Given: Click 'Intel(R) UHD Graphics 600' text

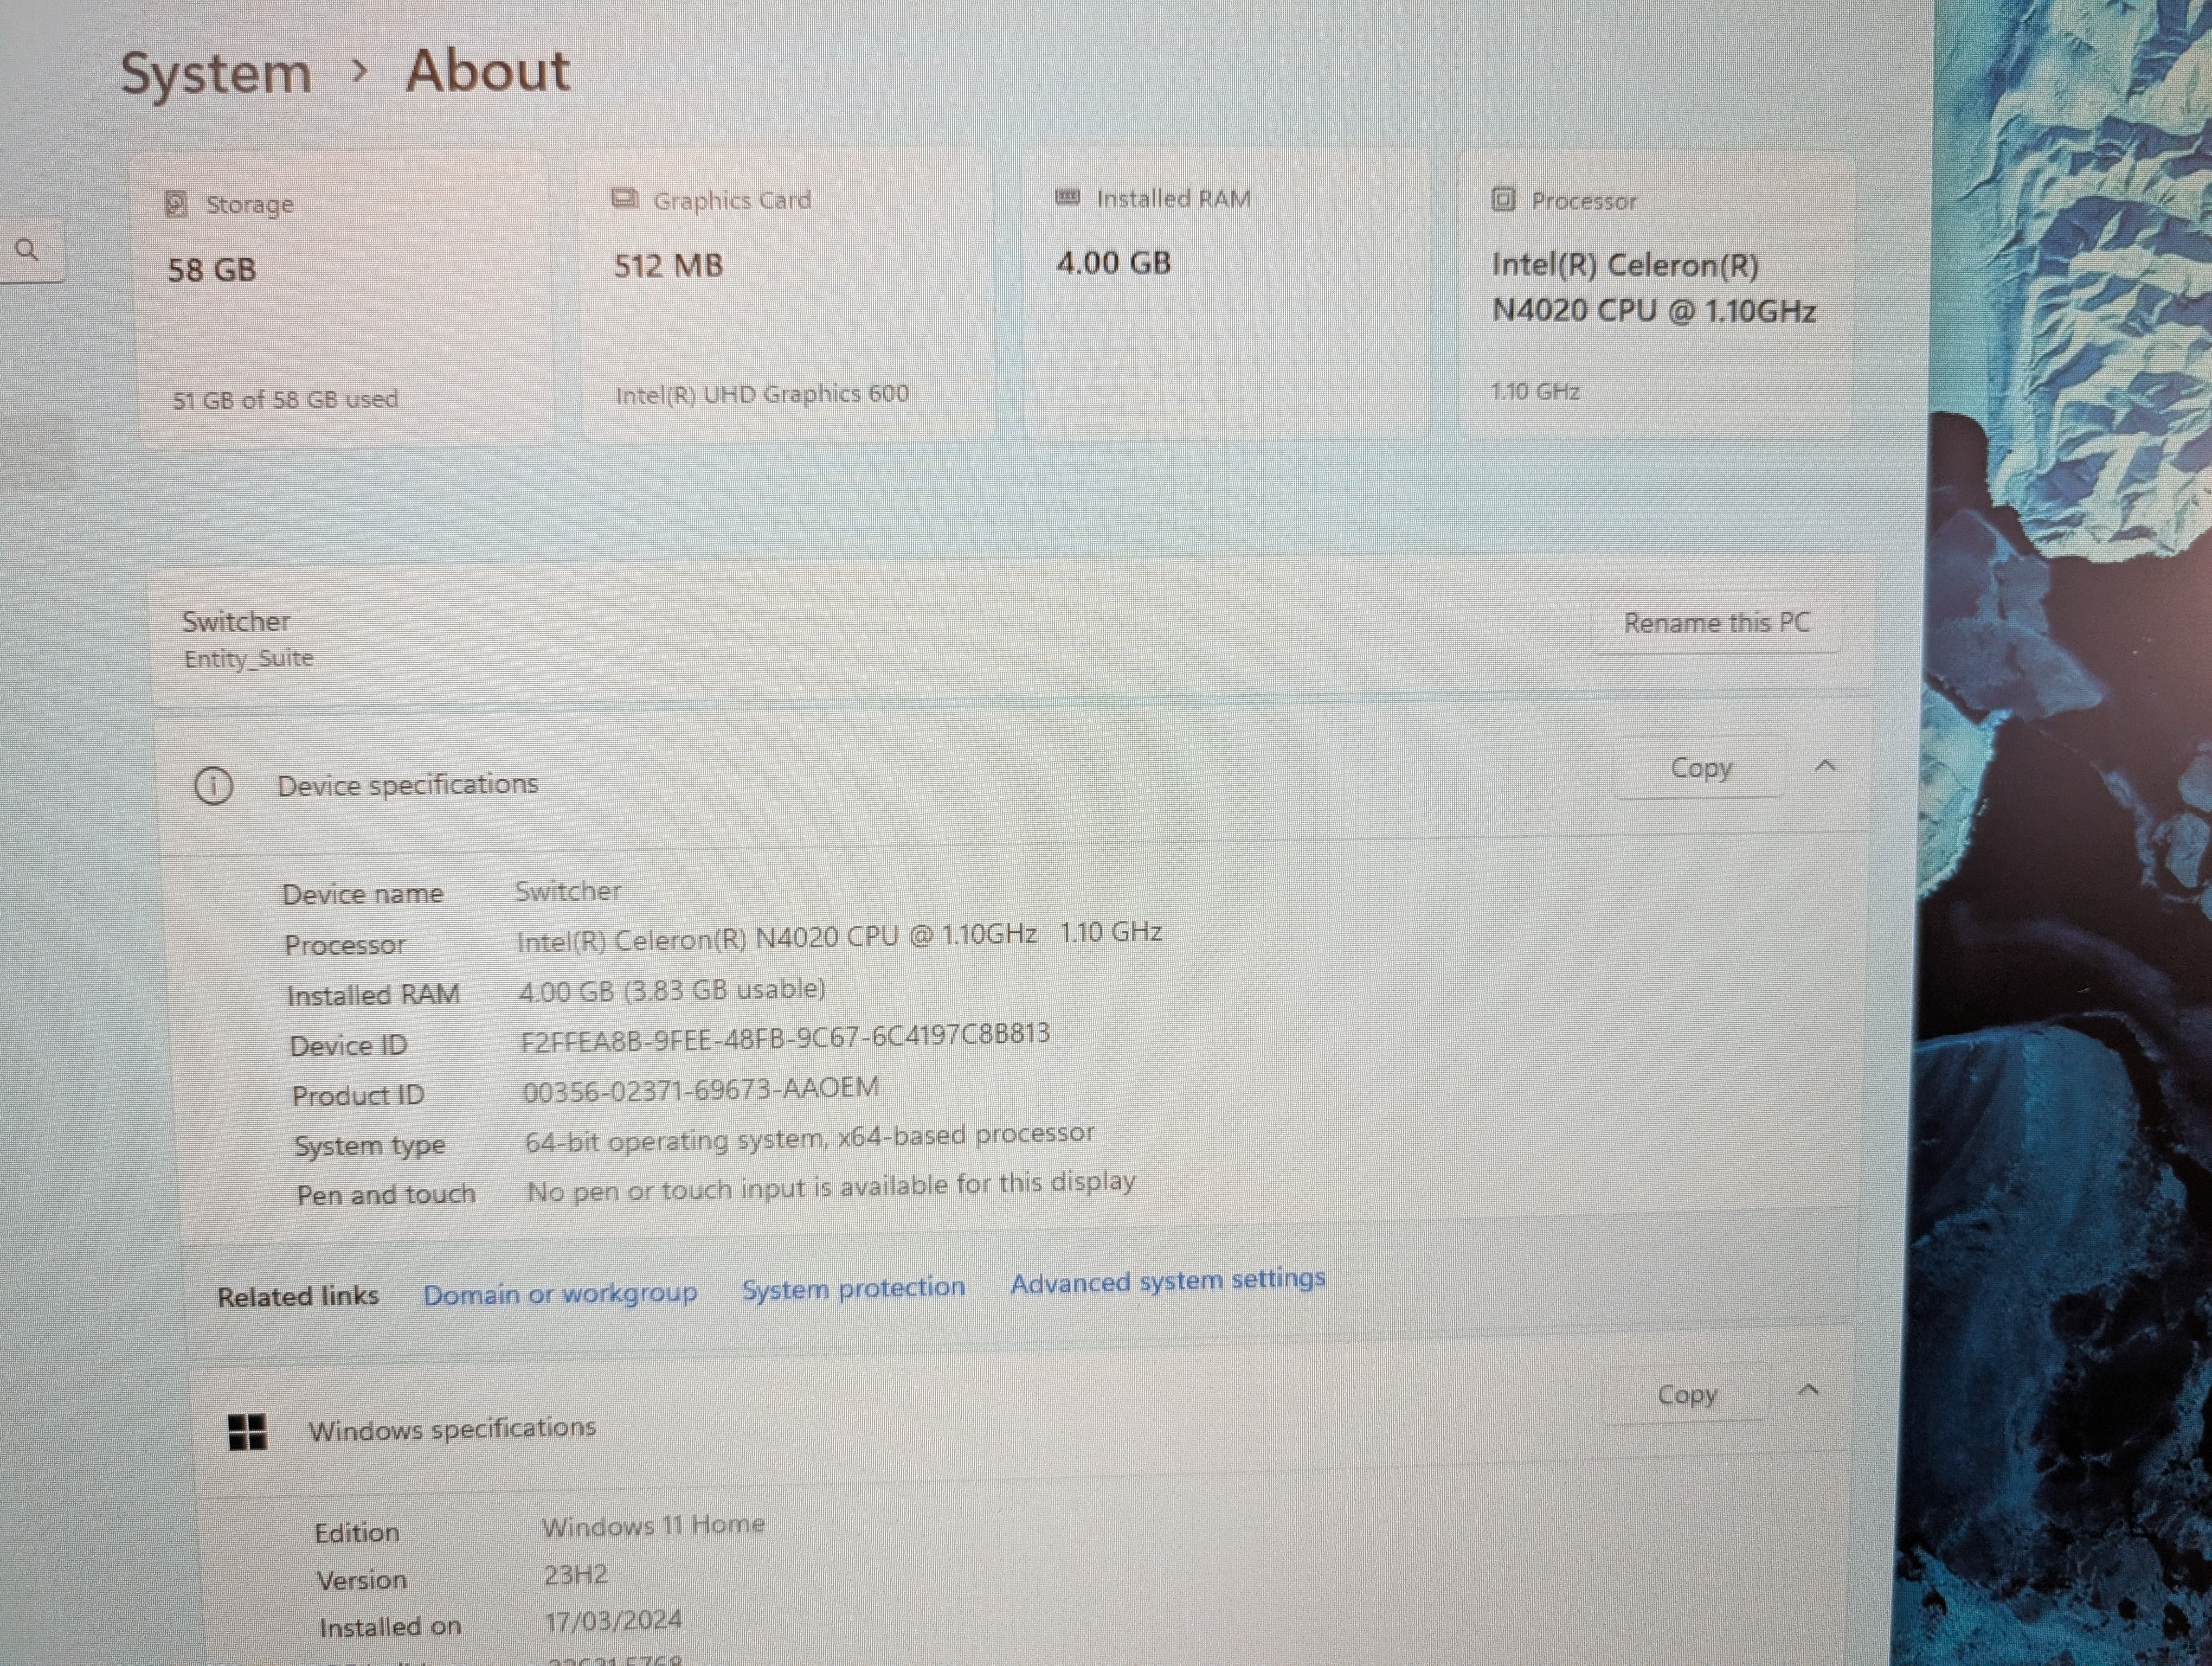Looking at the screenshot, I should click(762, 394).
